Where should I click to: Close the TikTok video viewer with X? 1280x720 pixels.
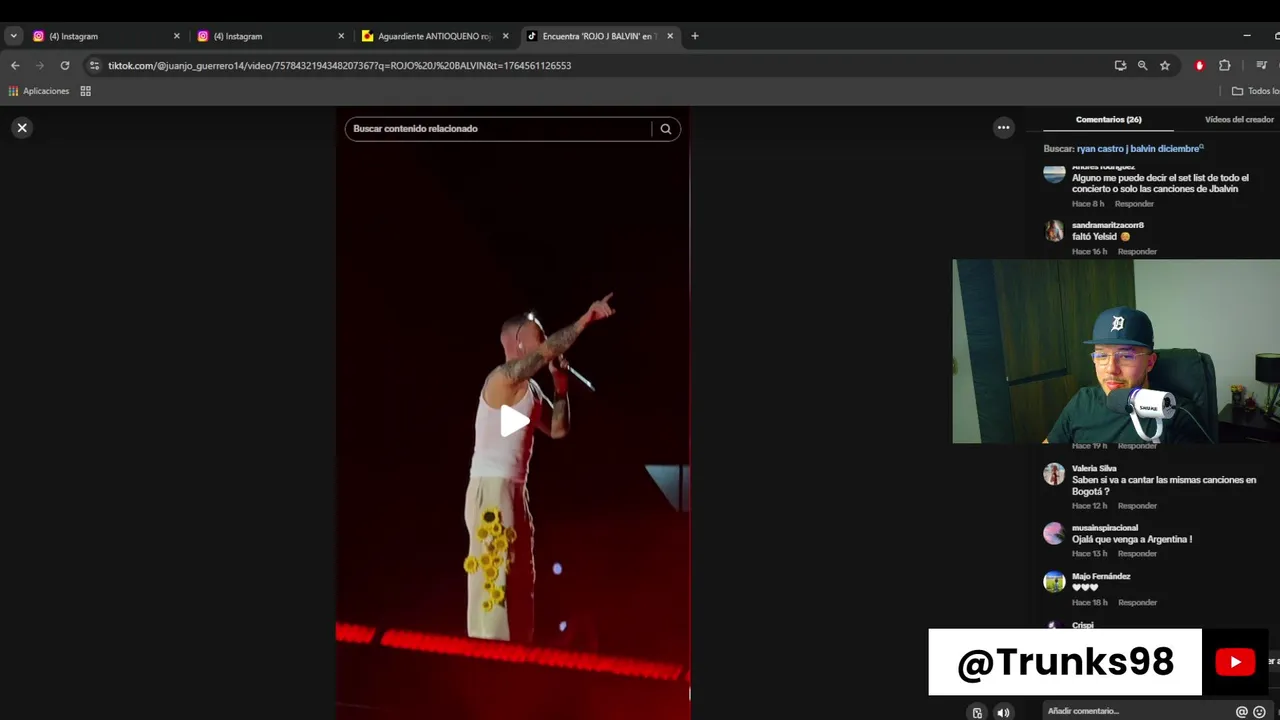pyautogui.click(x=22, y=128)
